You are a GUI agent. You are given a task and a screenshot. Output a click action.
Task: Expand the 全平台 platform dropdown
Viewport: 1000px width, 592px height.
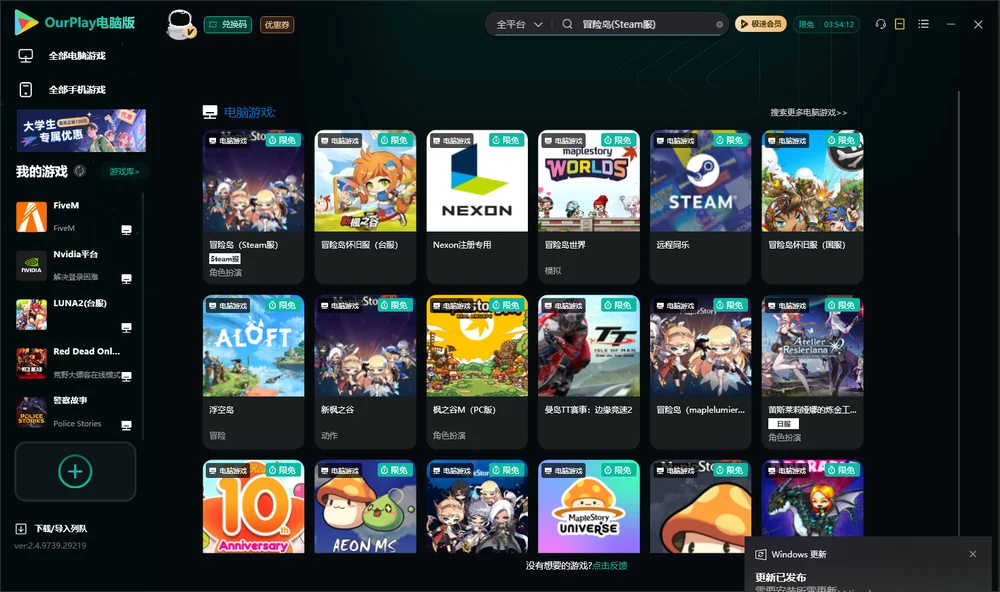(x=519, y=24)
